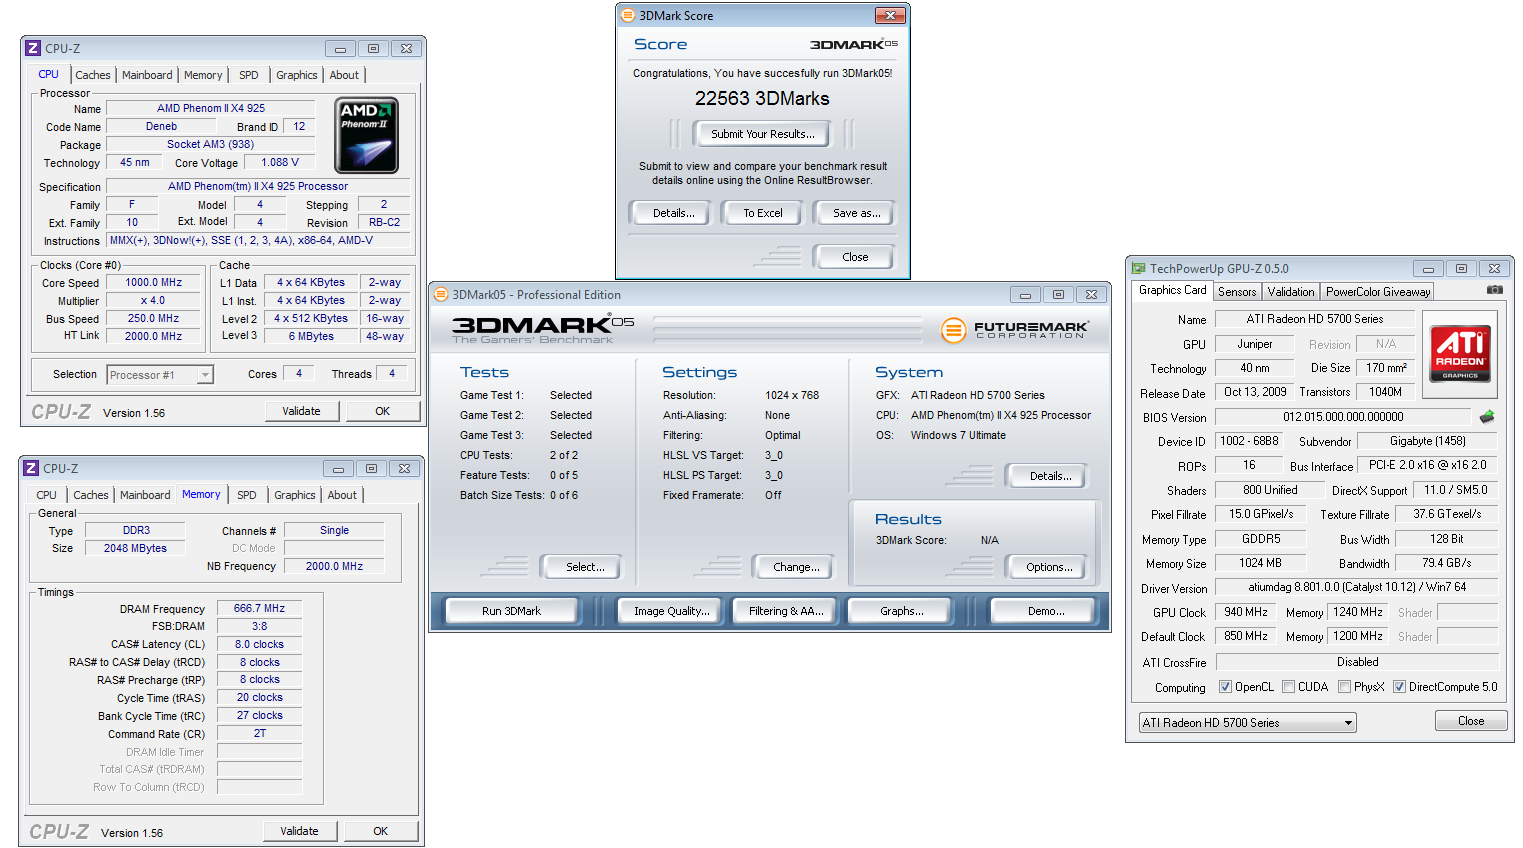Screen dimensions: 1523x848
Task: Click OK in Memory CPU-Z window
Action: tap(380, 831)
